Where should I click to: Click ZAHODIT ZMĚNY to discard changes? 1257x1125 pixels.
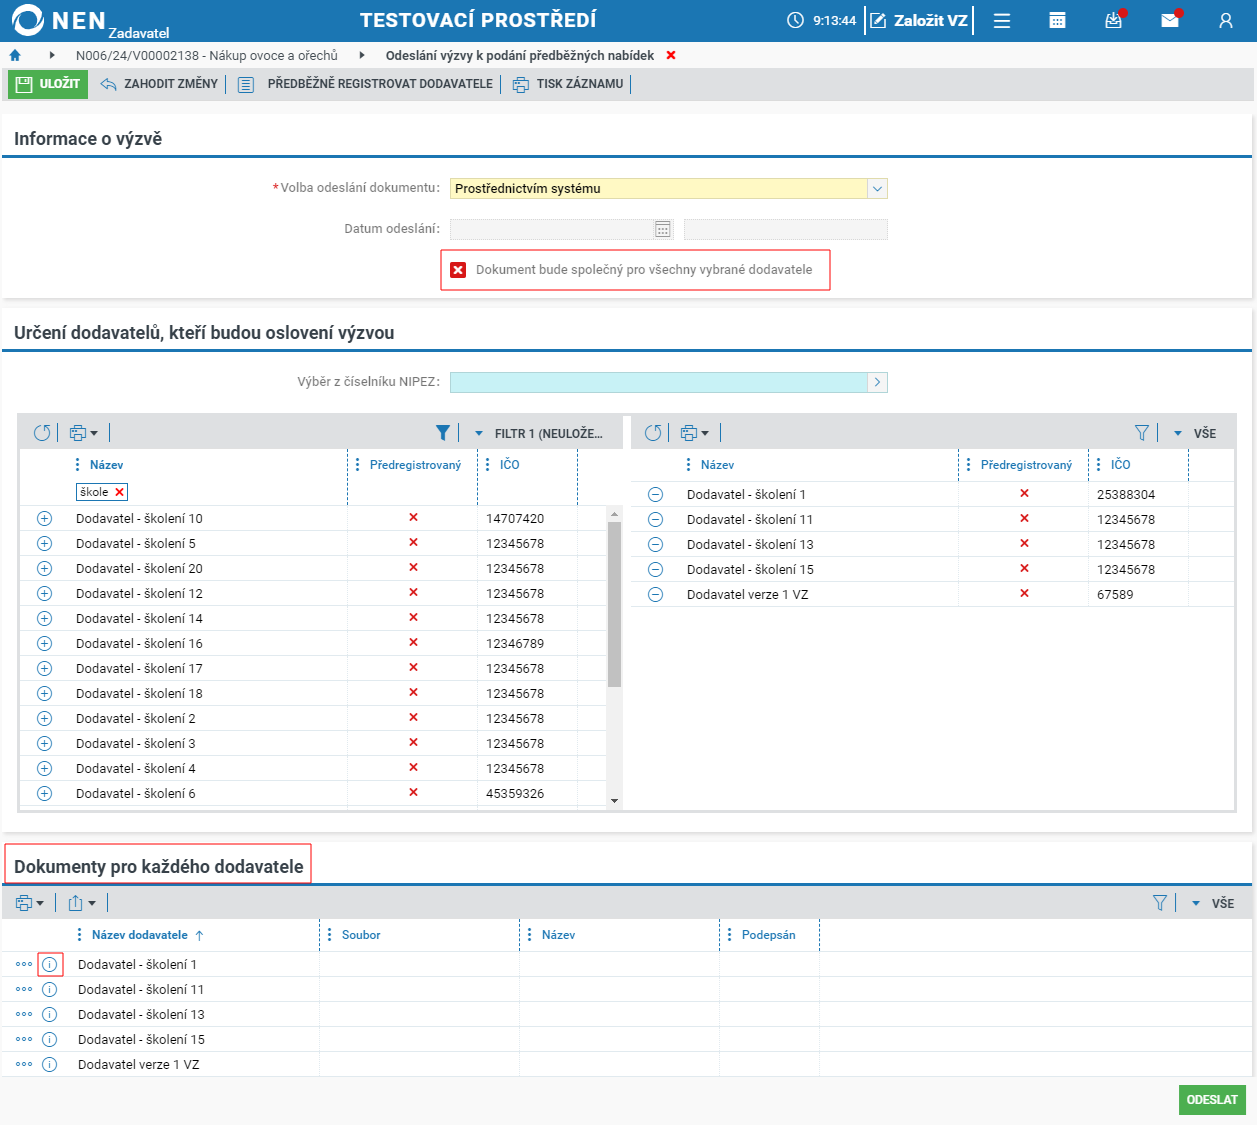click(159, 84)
